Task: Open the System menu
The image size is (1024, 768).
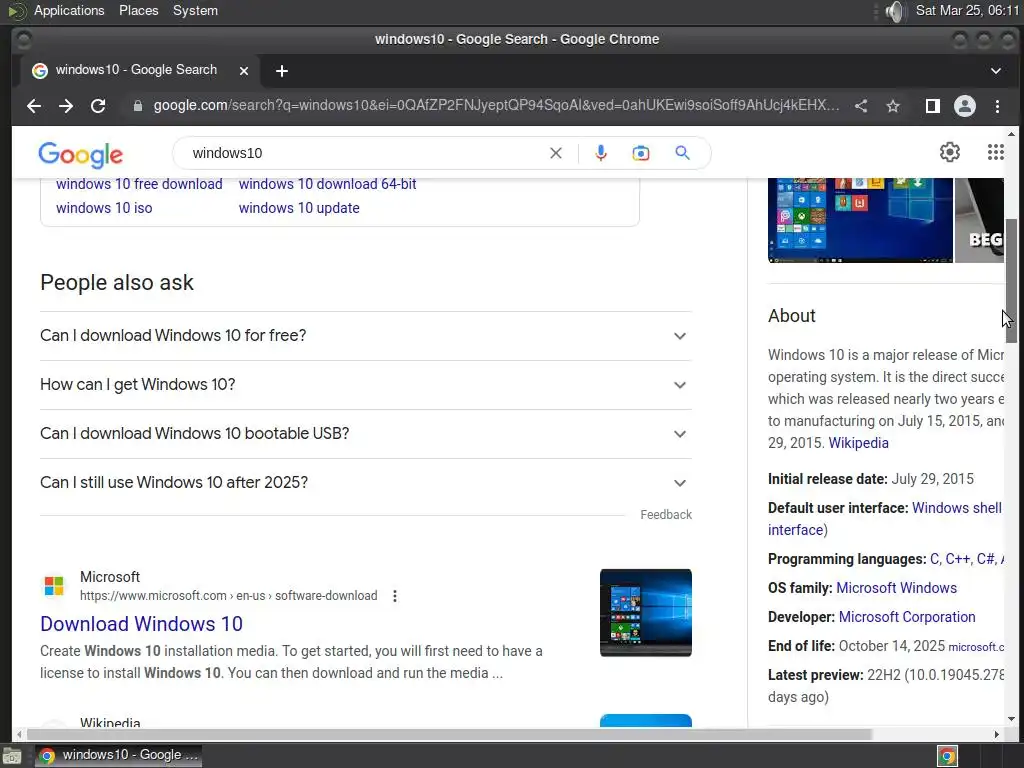Action: click(x=195, y=10)
